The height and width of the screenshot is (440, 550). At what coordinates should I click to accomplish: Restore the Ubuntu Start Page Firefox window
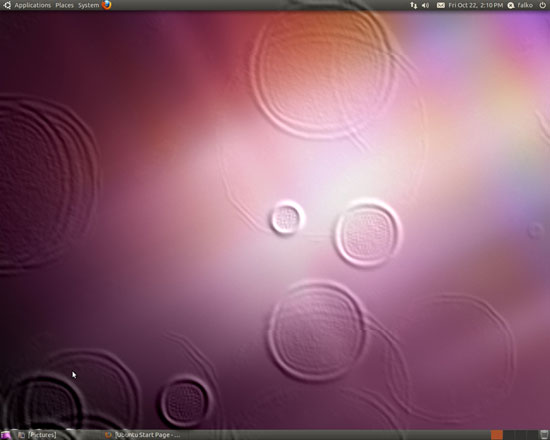pyautogui.click(x=143, y=435)
